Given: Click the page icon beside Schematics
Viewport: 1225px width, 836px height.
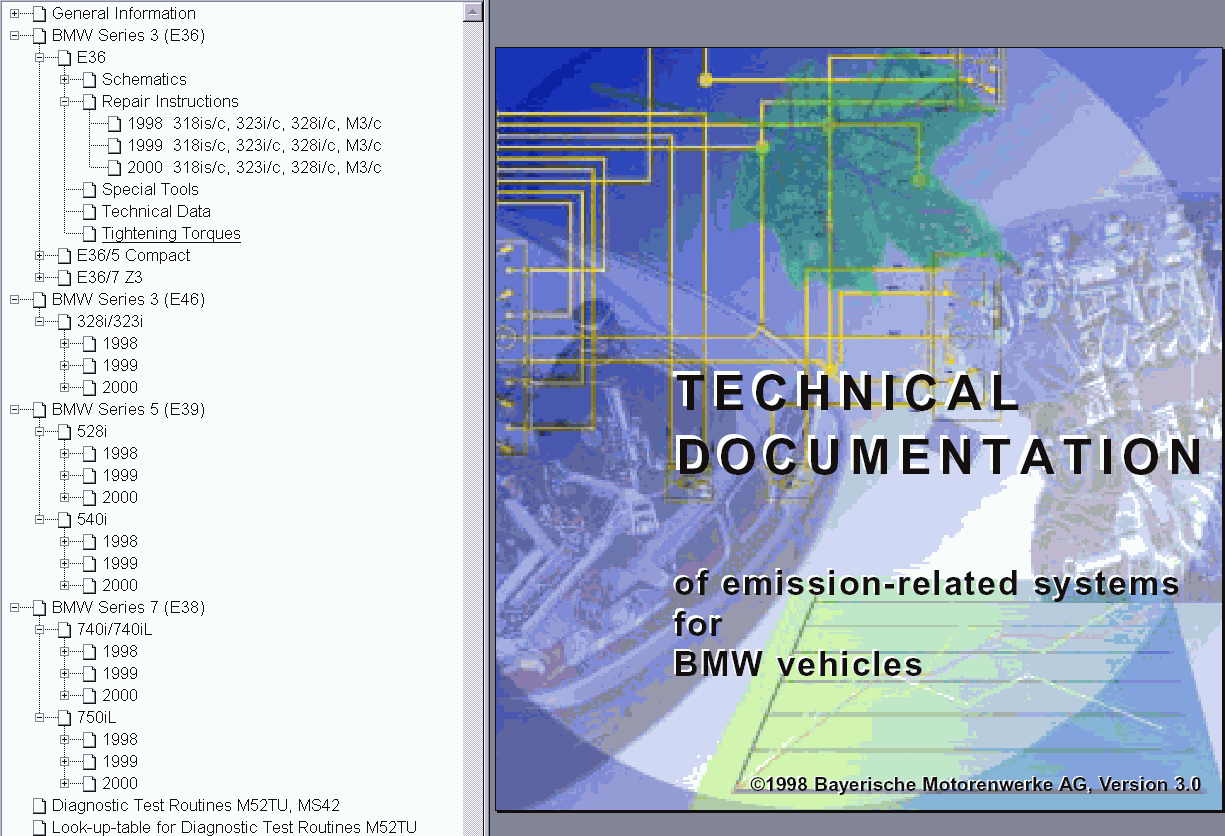Looking at the screenshot, I should coord(89,80).
